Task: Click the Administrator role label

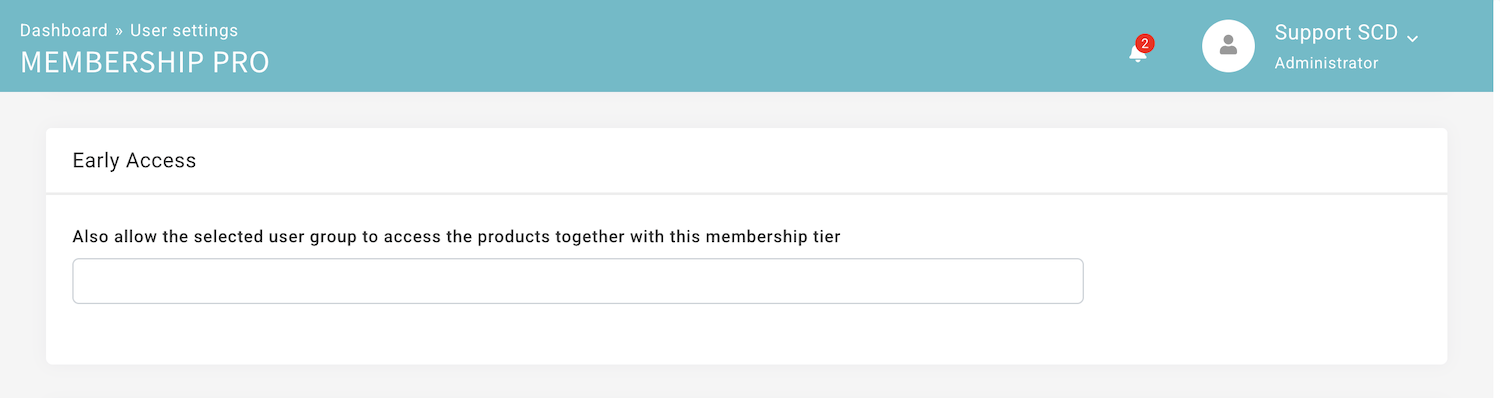Action: [x=1327, y=63]
